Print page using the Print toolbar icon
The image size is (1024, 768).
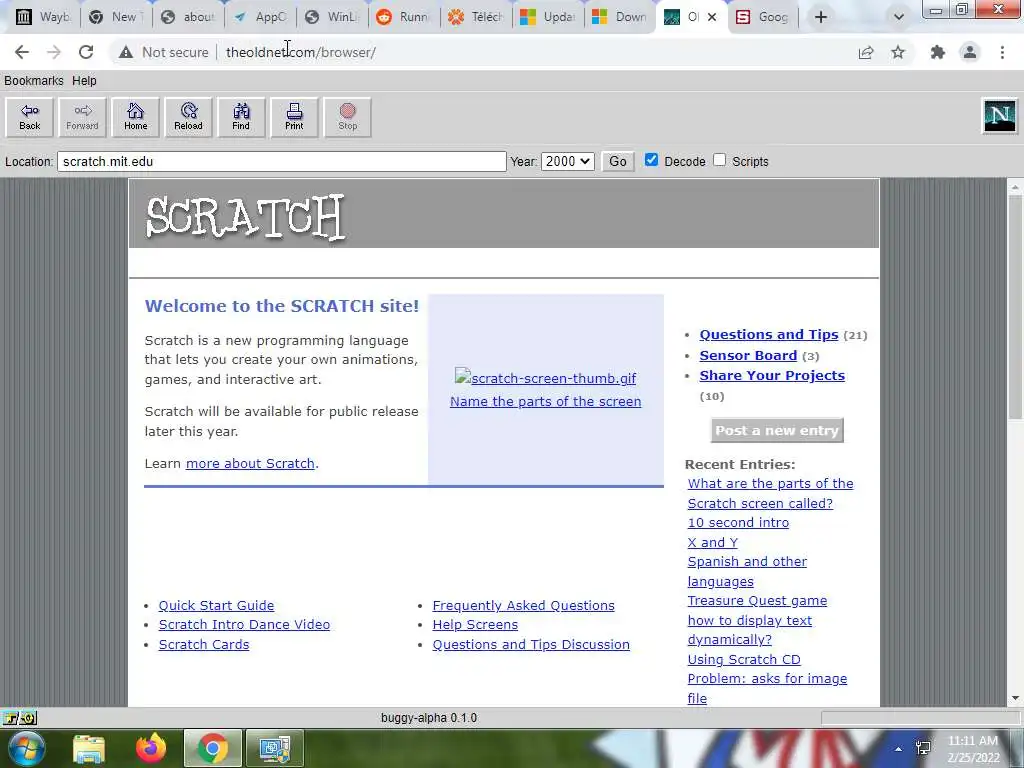pyautogui.click(x=294, y=118)
